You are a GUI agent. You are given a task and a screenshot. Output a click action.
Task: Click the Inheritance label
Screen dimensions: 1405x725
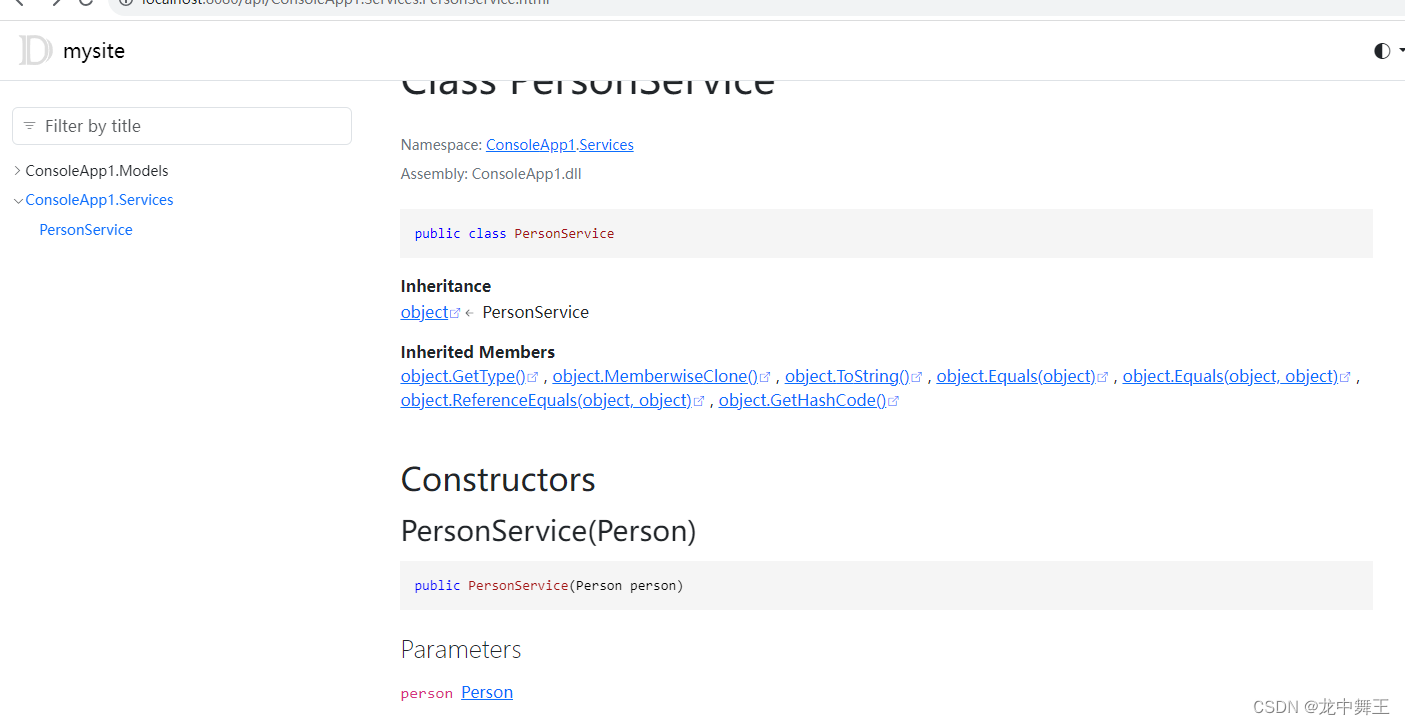tap(446, 286)
